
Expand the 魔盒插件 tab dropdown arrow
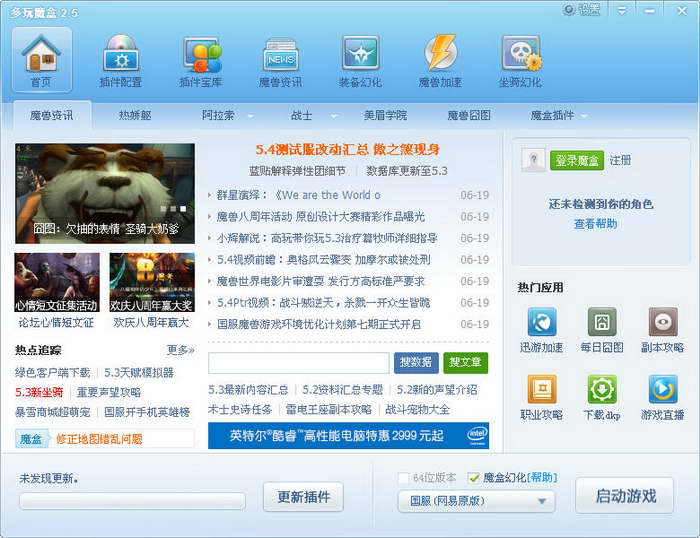point(584,117)
